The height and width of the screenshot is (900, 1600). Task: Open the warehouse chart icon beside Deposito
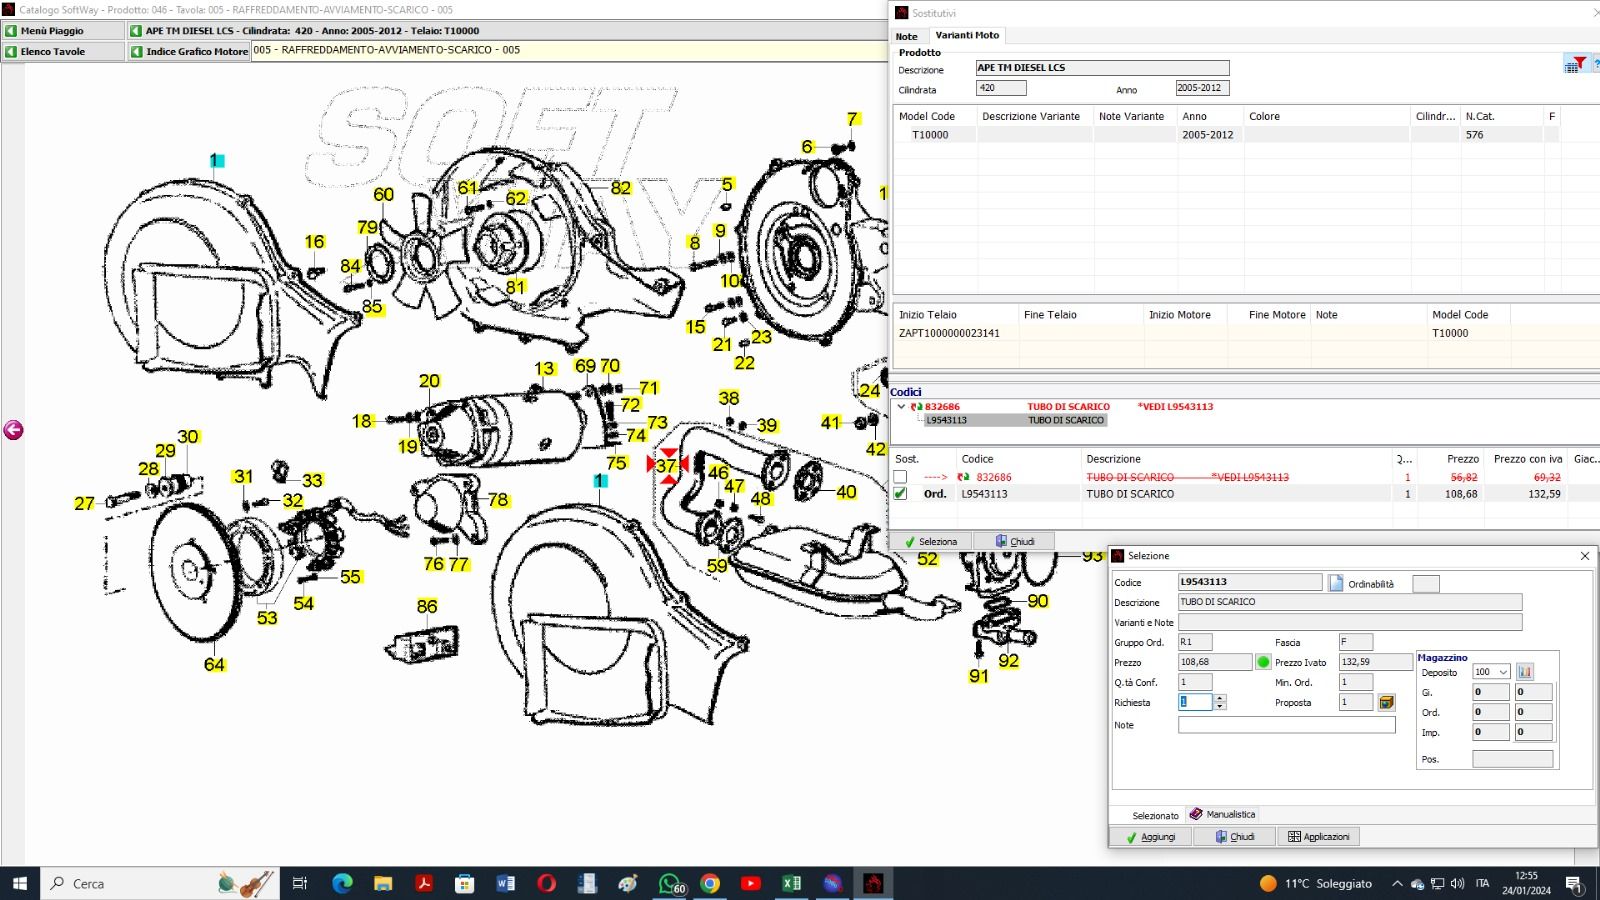1524,672
